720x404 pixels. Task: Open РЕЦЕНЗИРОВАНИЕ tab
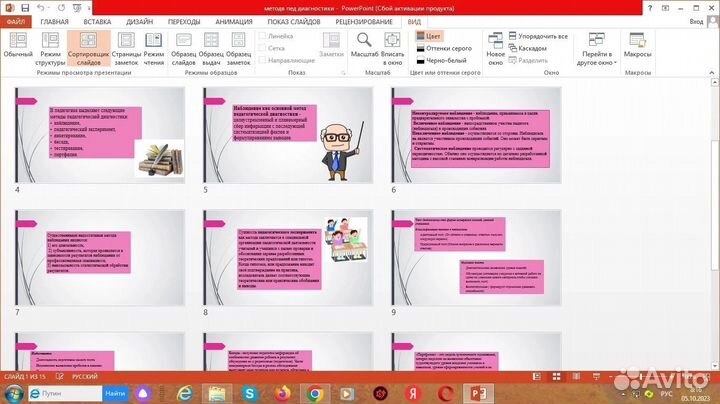[x=364, y=22]
